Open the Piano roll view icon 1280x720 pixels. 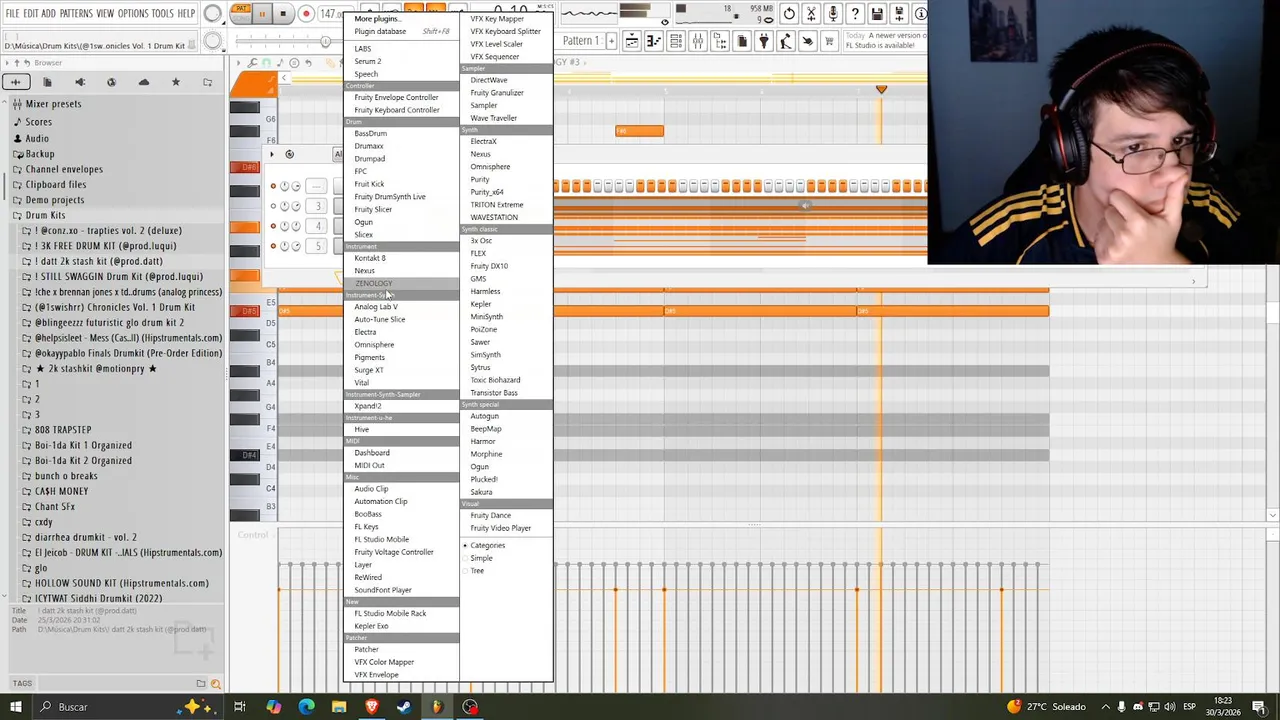click(x=653, y=41)
